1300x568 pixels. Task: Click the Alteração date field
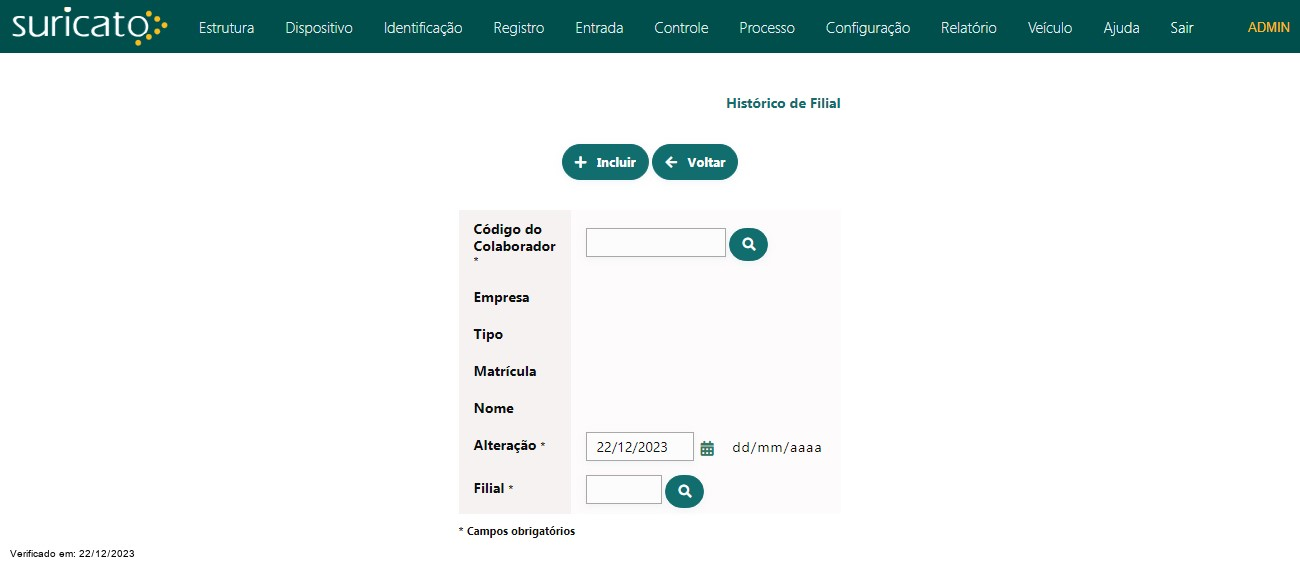pos(640,447)
